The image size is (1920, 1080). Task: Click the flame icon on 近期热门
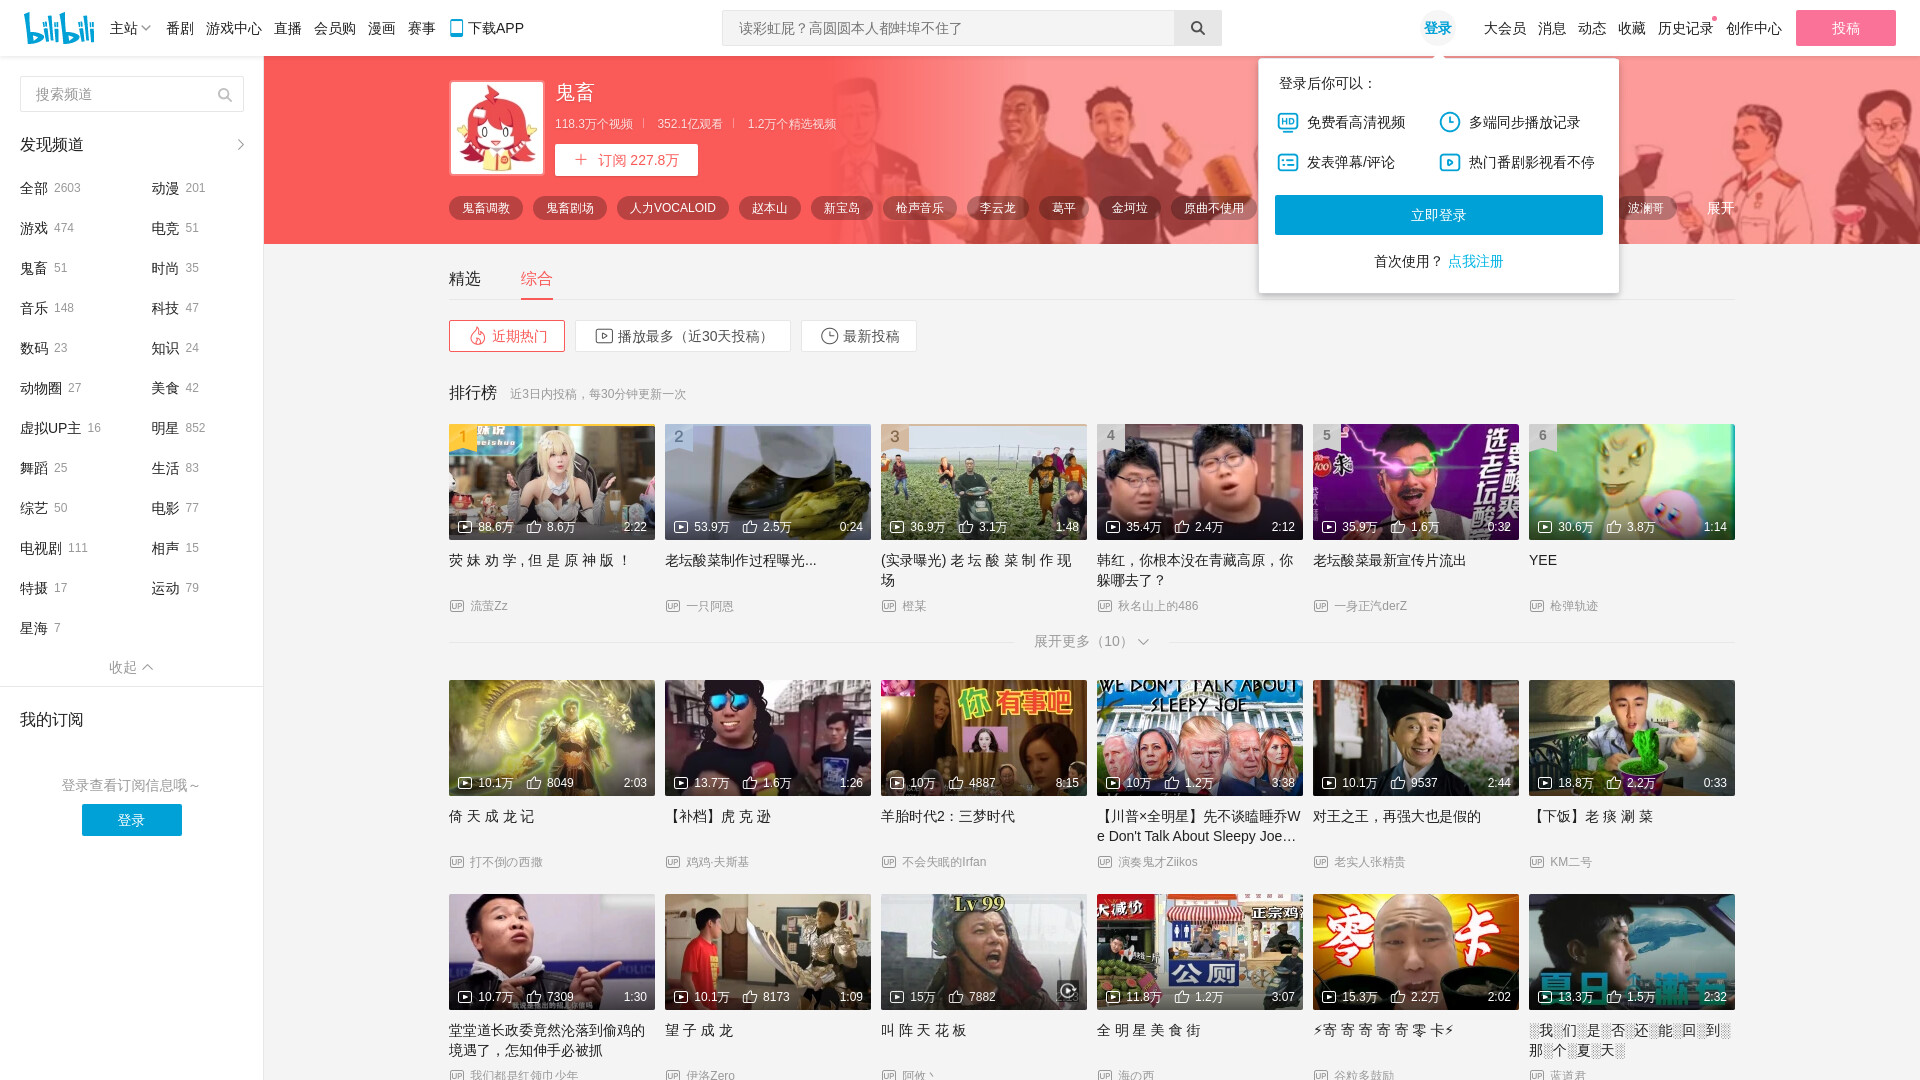(x=478, y=336)
